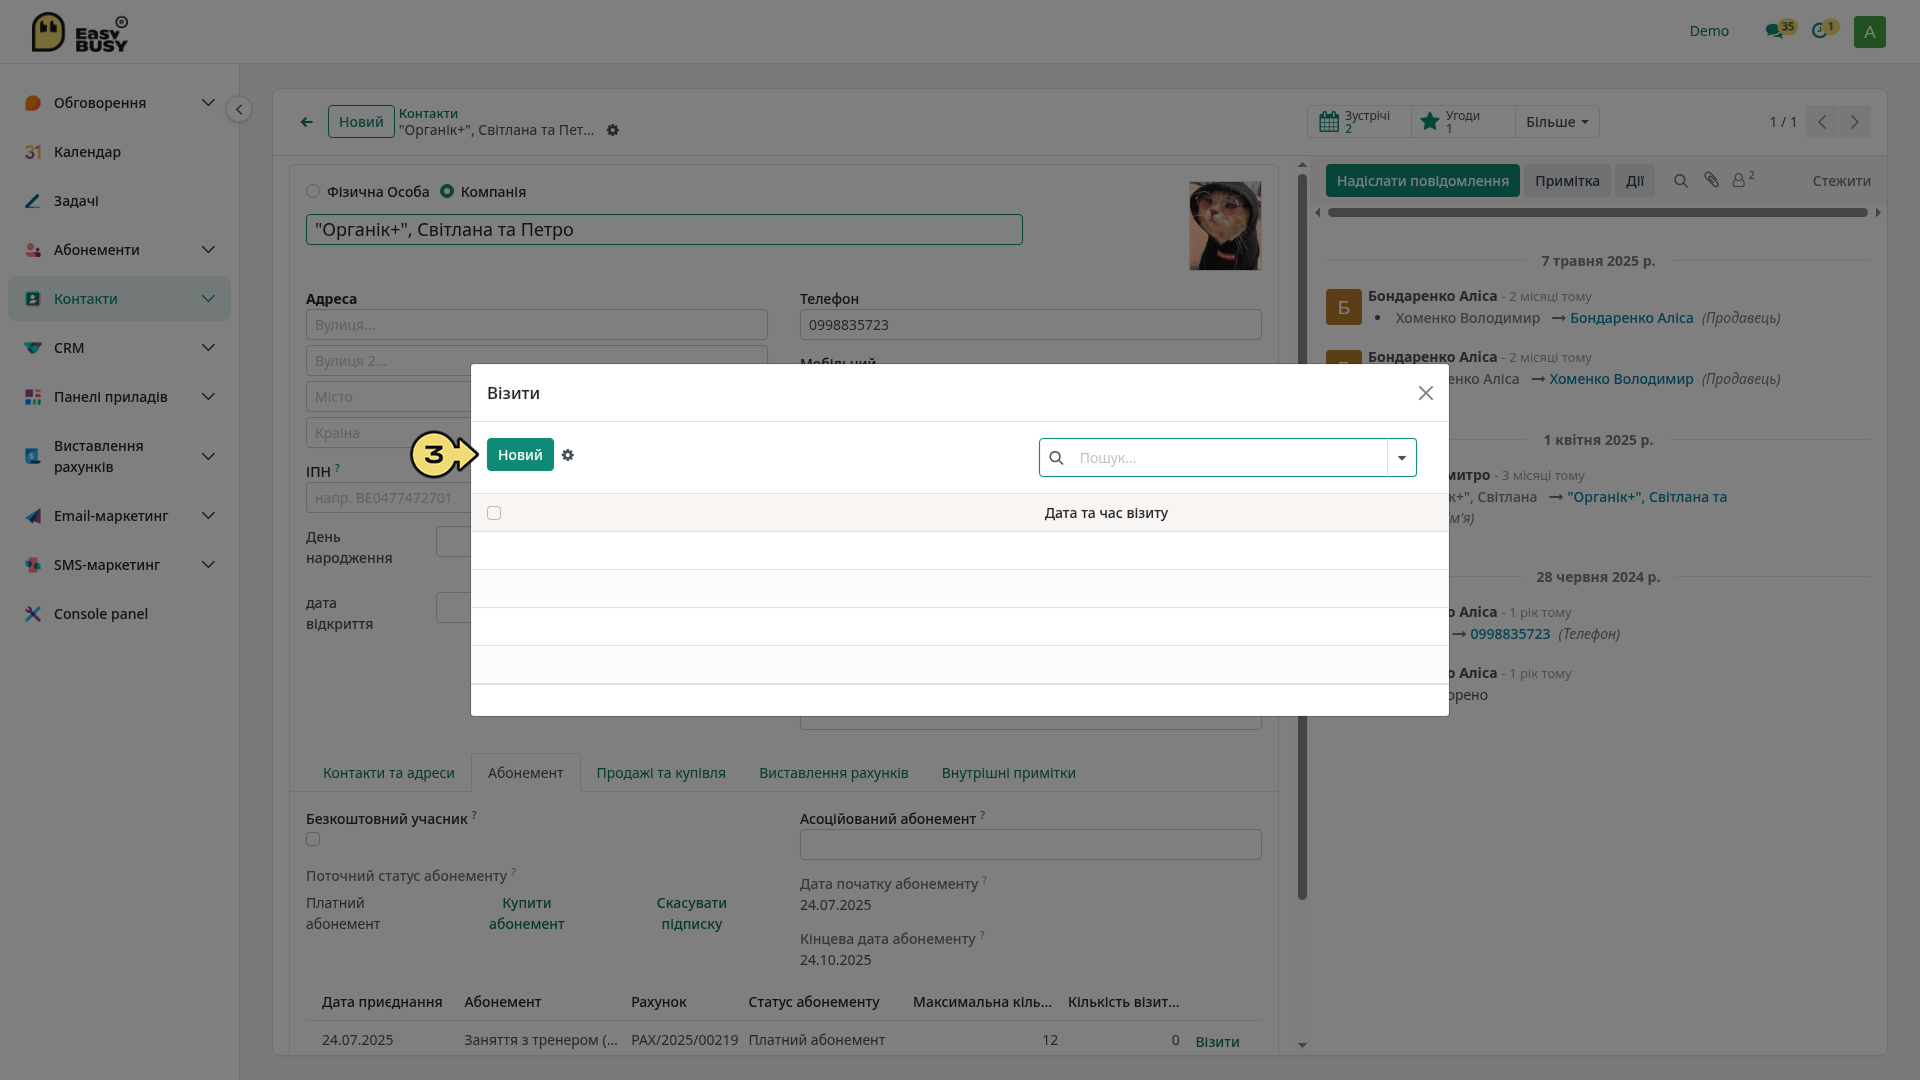Switch to Продажі та купівля tab
Screen dimensions: 1920x1080
[x=661, y=773]
